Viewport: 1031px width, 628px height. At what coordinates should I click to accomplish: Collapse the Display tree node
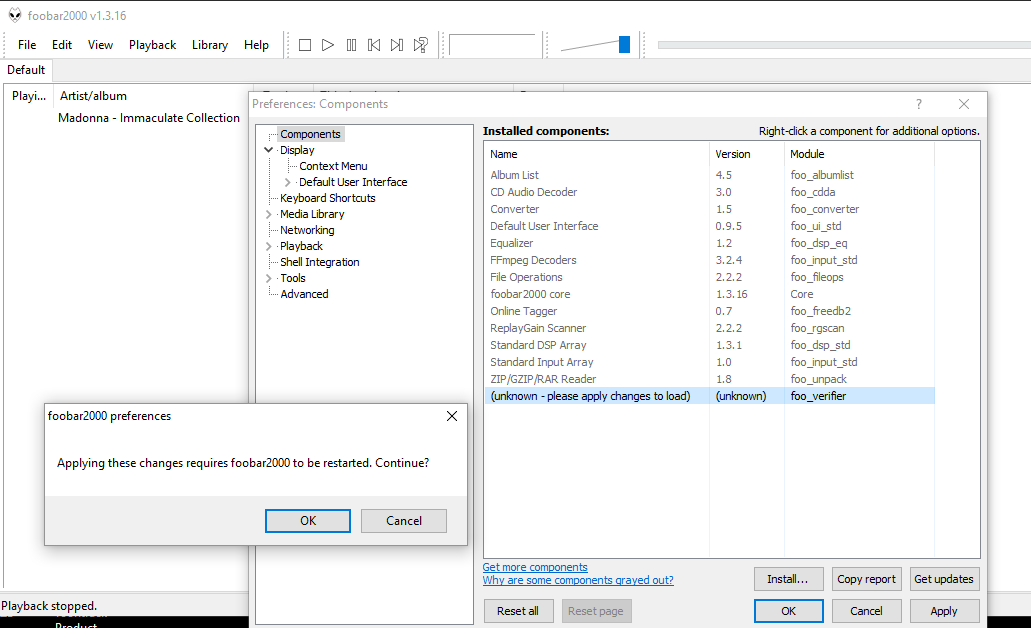click(x=268, y=150)
